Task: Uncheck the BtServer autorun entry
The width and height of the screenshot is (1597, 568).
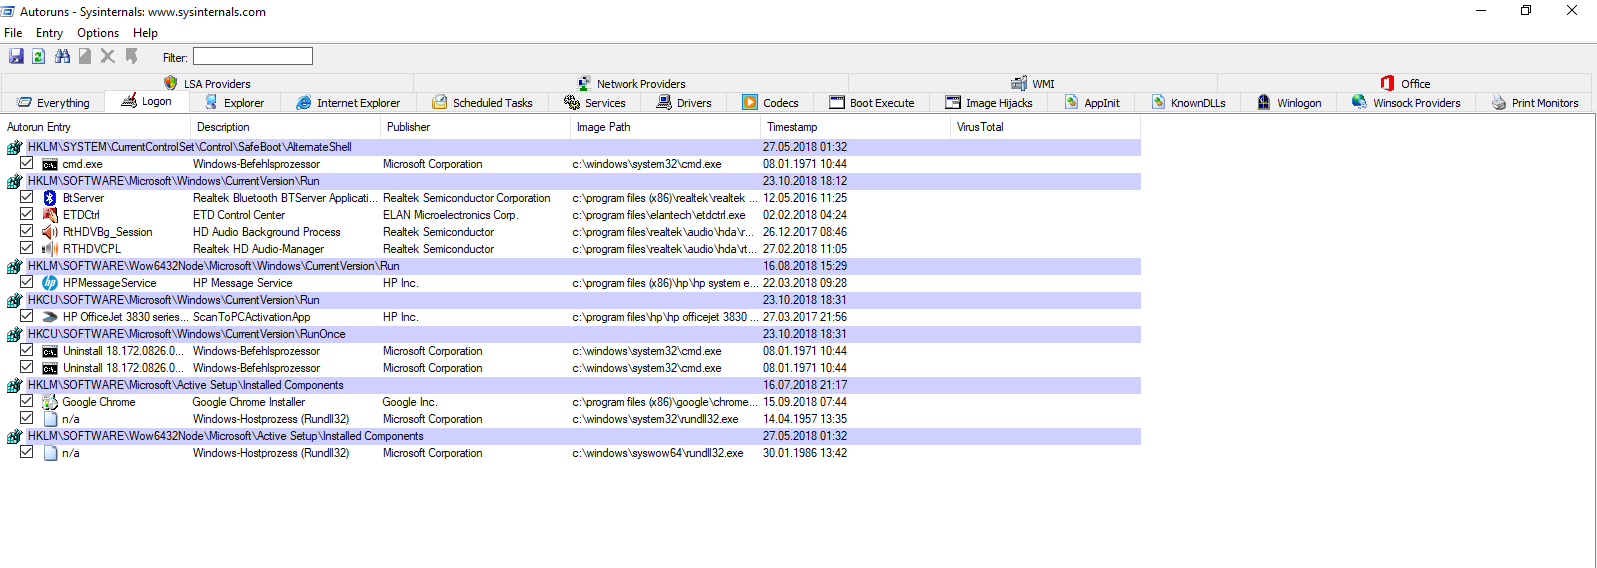Action: pos(27,197)
